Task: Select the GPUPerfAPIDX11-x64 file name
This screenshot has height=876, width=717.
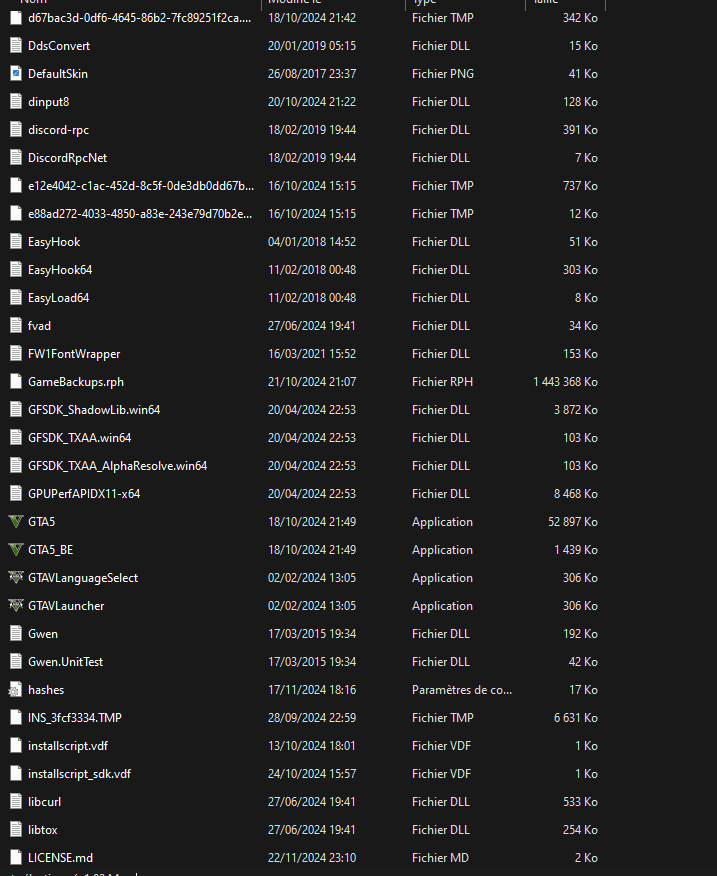Action: click(84, 494)
